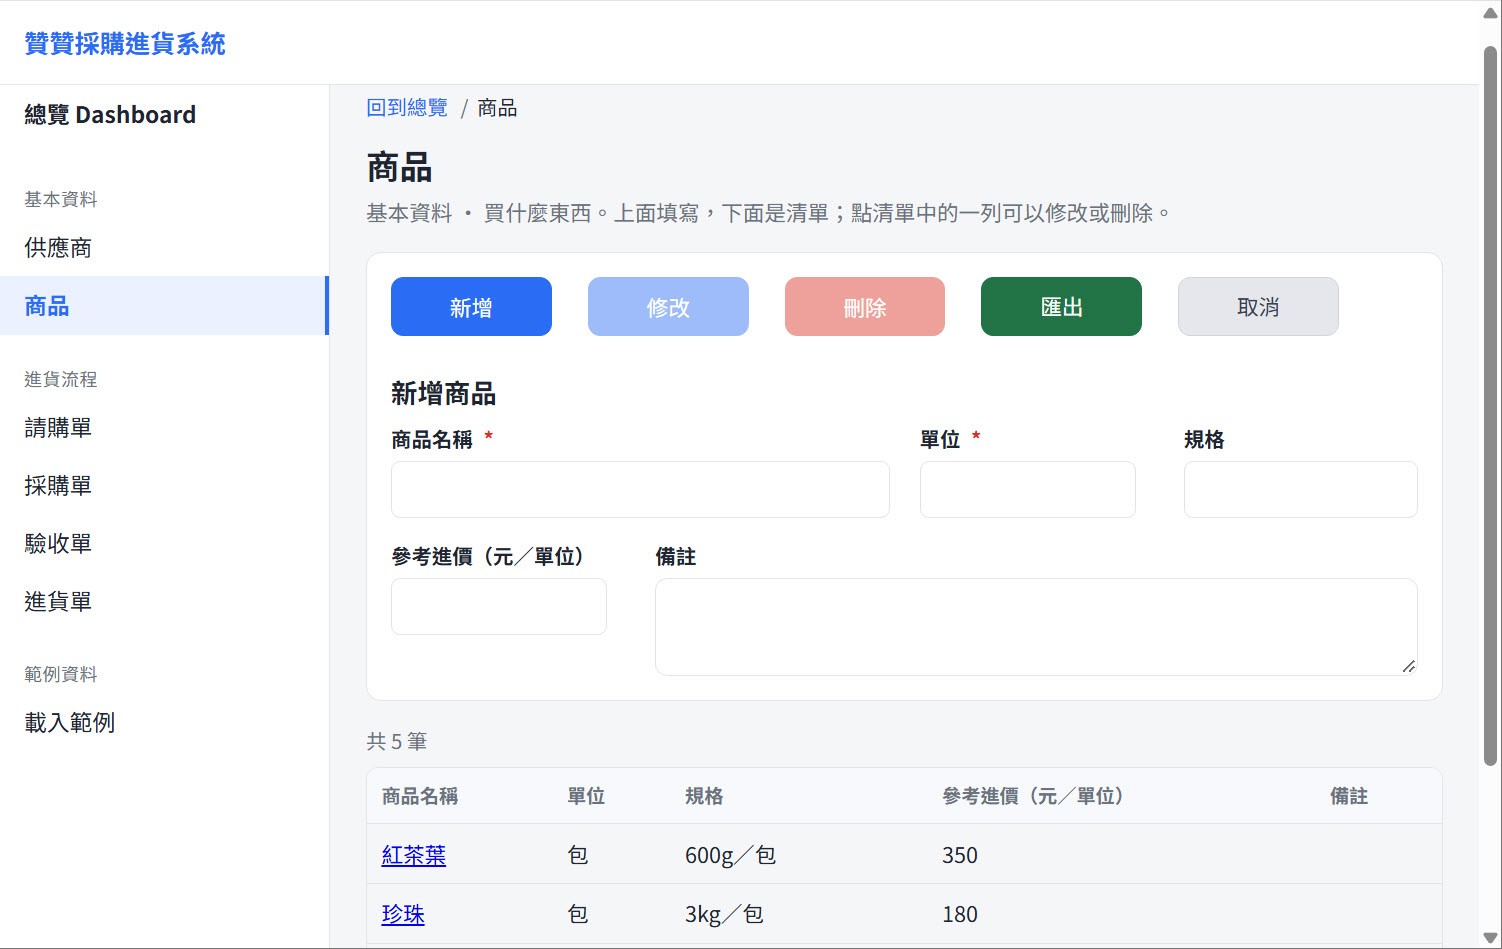This screenshot has height=949, width=1502.
Task: Focus the 單位 input field
Action: [x=1028, y=489]
